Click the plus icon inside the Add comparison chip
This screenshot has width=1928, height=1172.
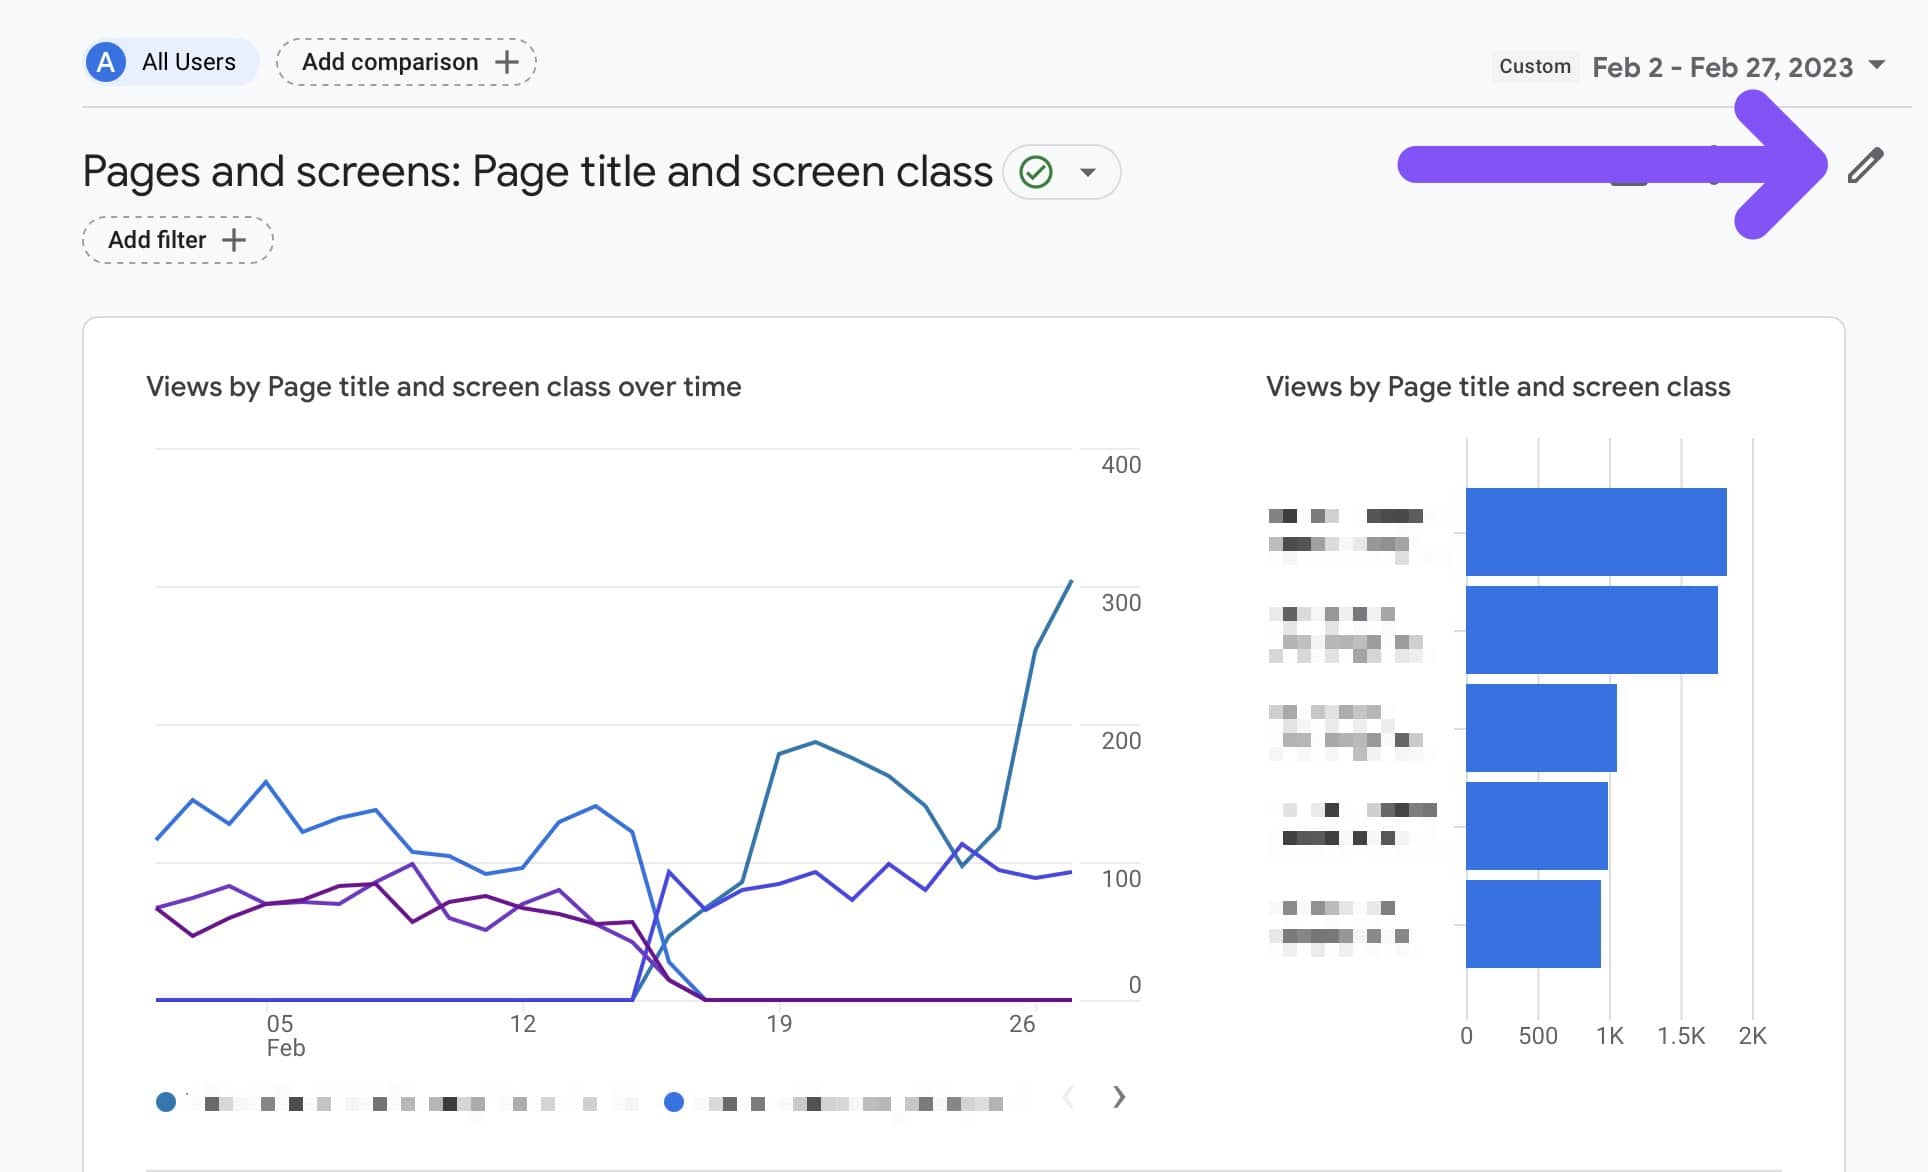(x=508, y=61)
